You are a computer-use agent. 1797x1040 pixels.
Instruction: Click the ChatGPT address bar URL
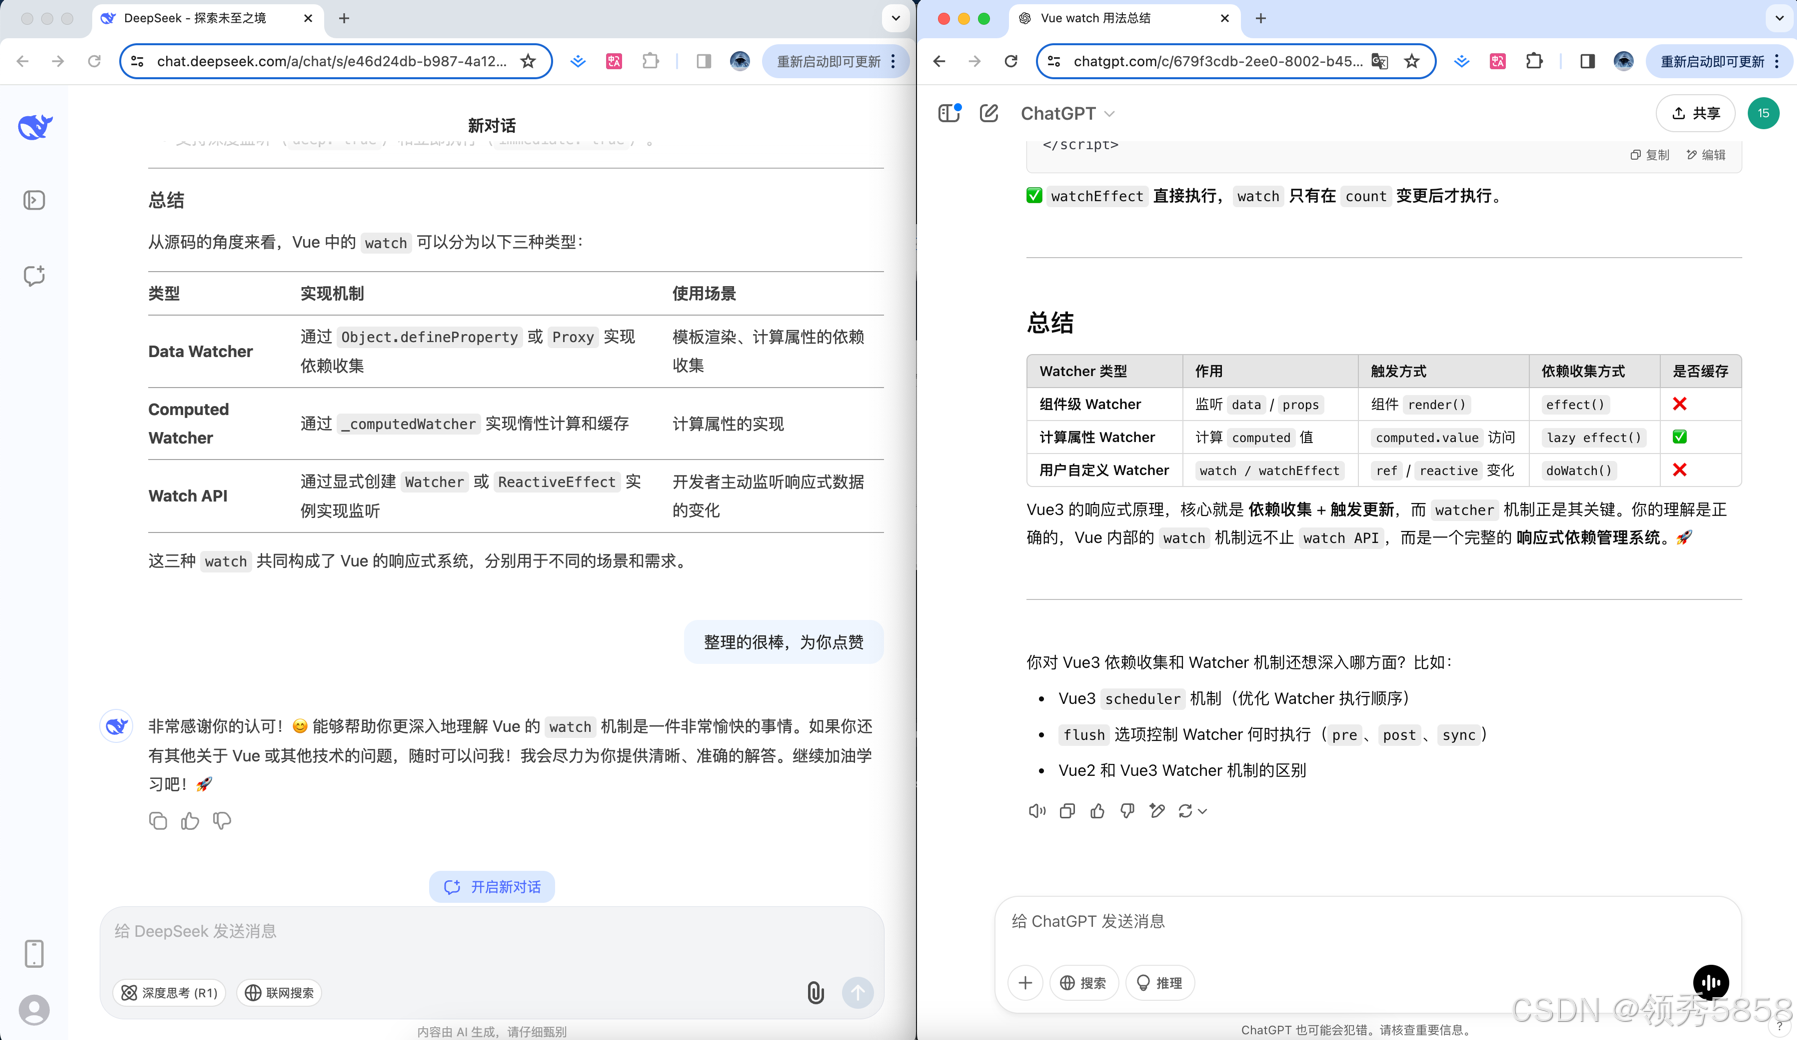tap(1218, 61)
